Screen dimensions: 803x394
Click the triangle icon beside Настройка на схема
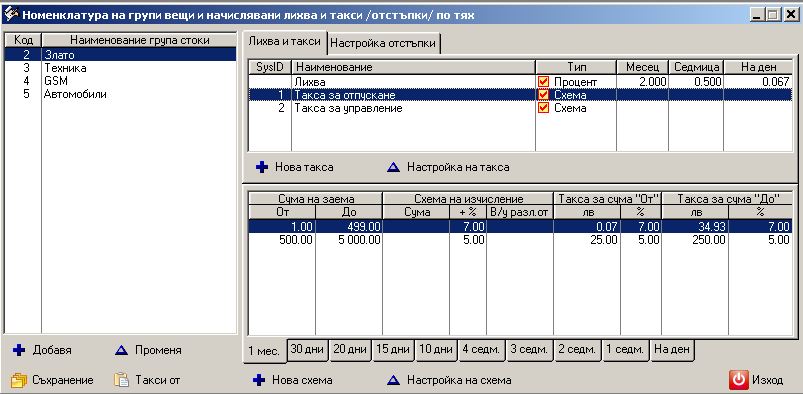click(x=393, y=380)
